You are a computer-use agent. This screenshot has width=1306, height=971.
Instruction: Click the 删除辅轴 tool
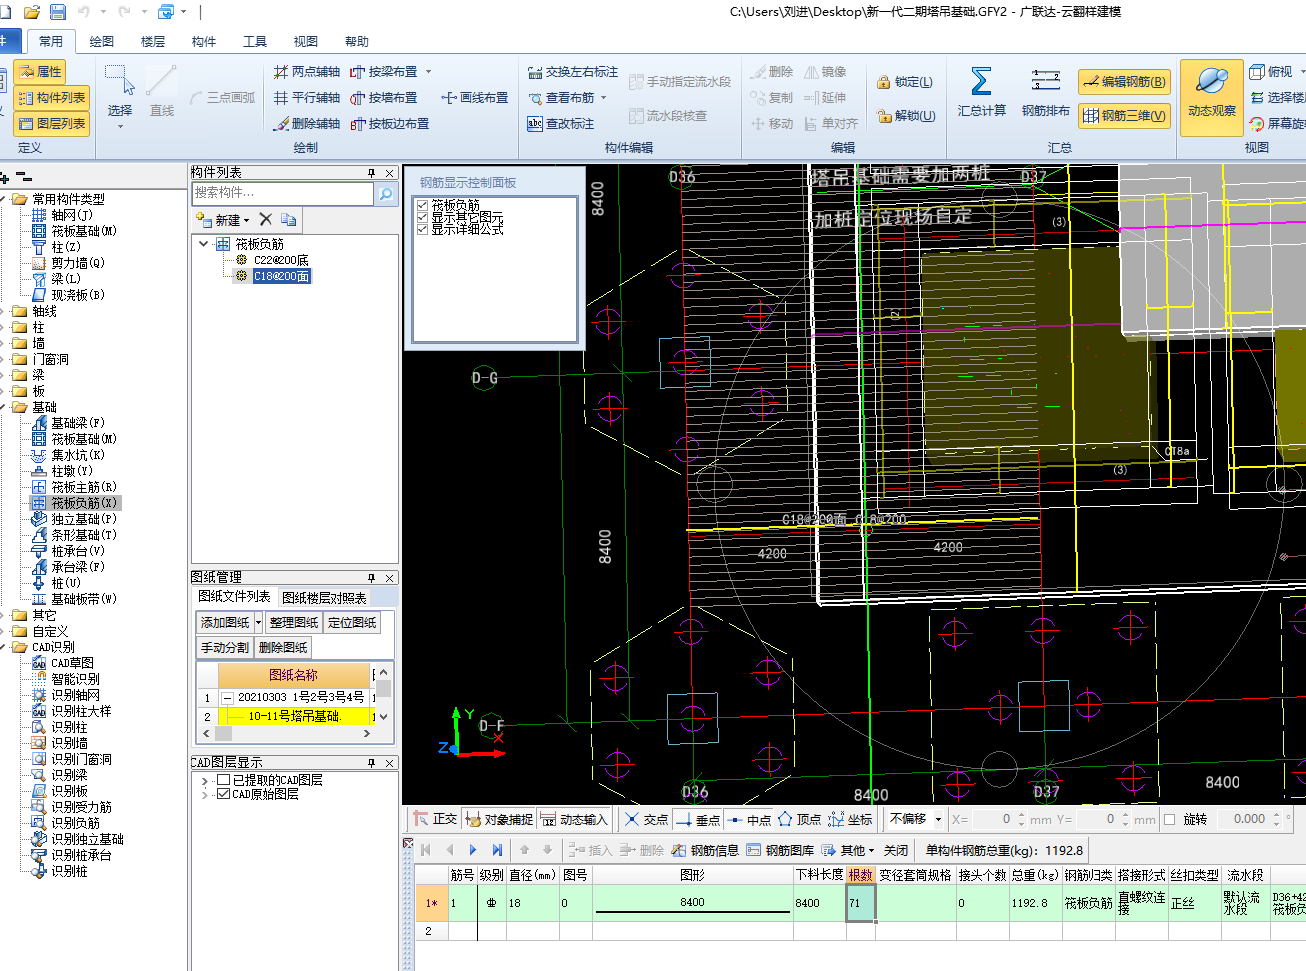[x=307, y=124]
